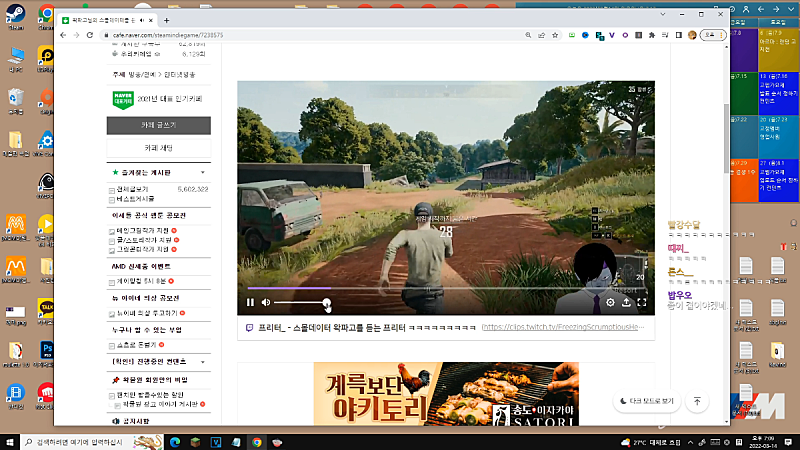Open the new tab plus button
This screenshot has height=450, width=800.
tap(166, 20)
